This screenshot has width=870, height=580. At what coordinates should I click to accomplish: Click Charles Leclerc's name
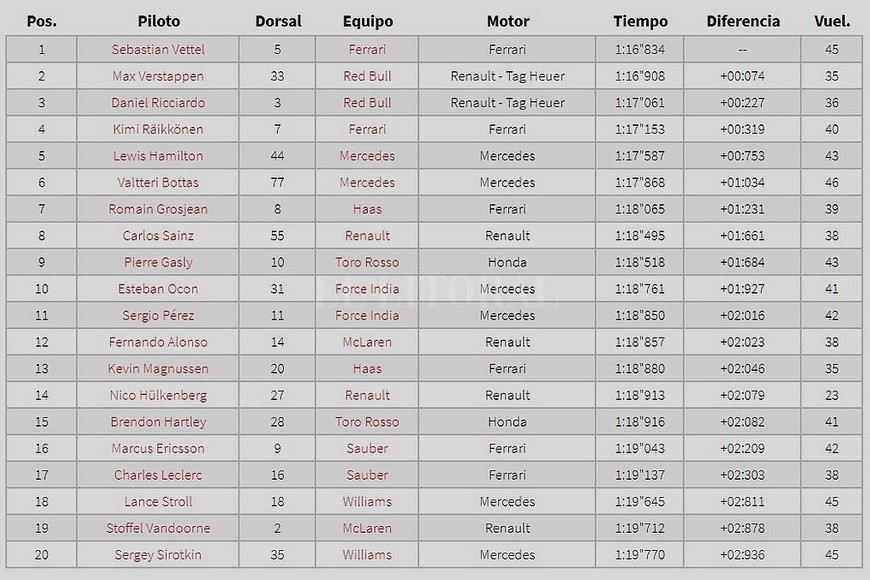[159, 475]
